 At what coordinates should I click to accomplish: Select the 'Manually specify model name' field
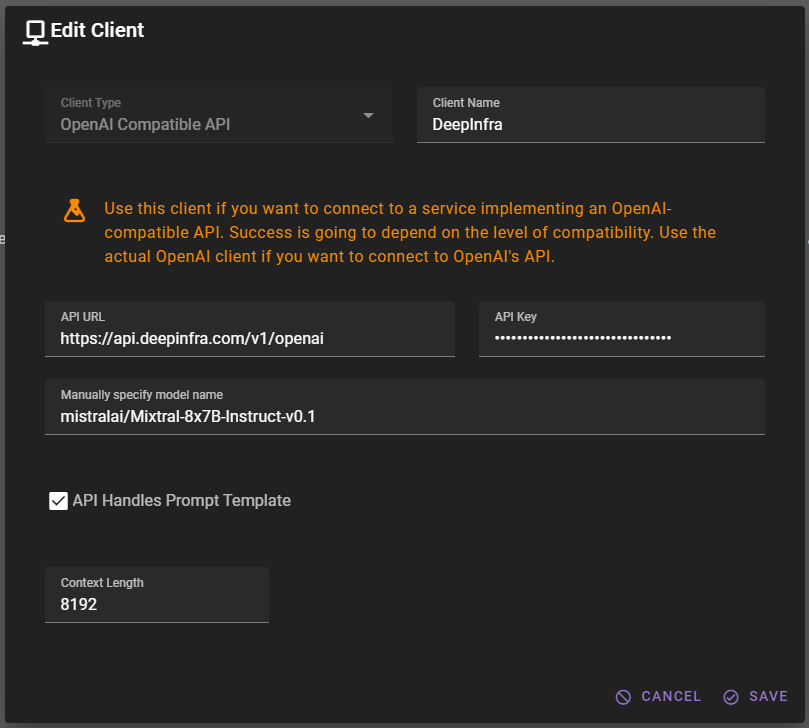point(404,416)
